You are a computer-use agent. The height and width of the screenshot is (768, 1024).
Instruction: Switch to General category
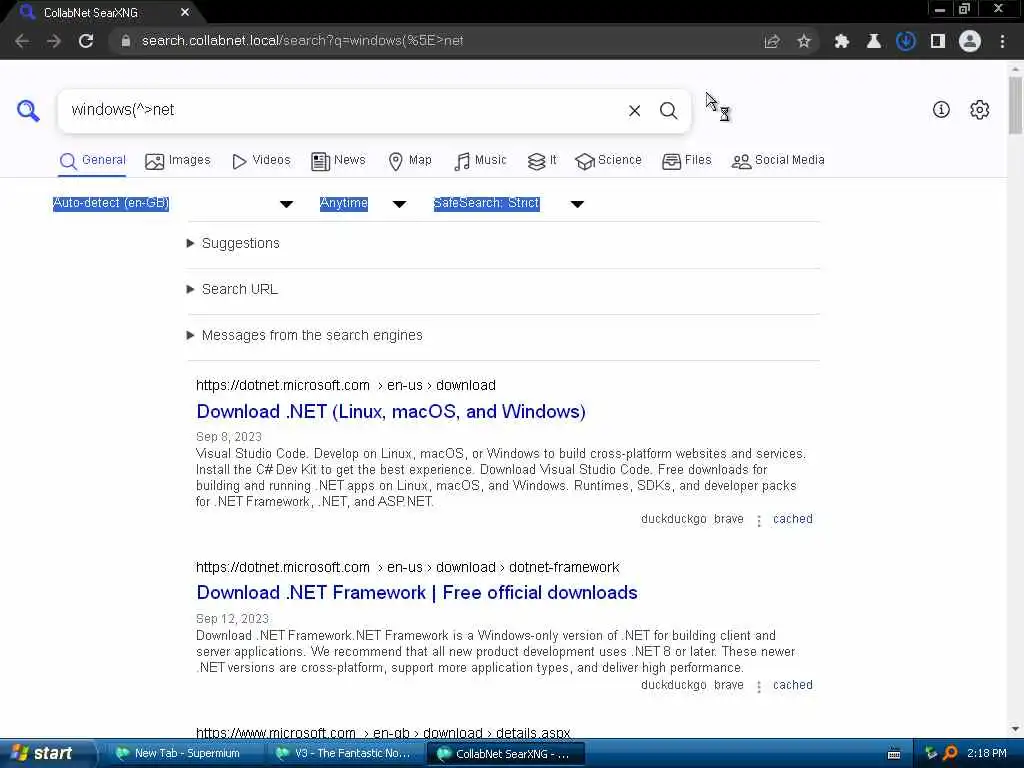[92, 161]
